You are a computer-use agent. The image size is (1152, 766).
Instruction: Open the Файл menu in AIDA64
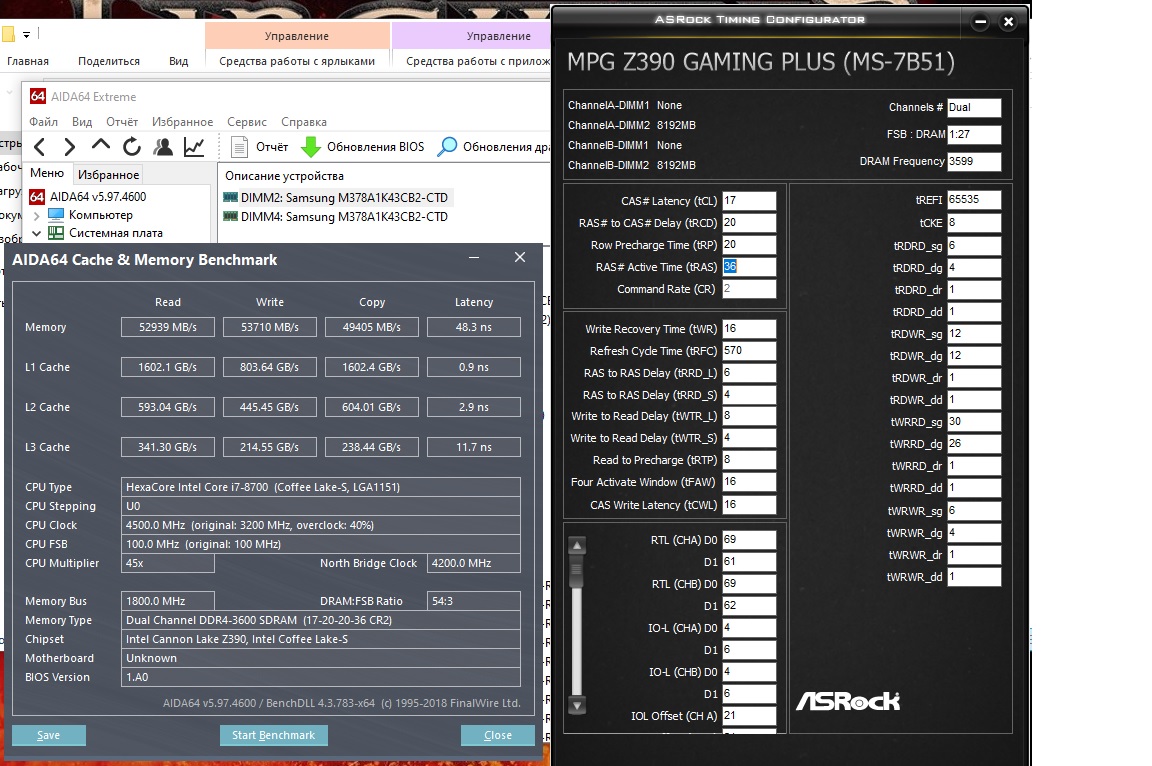point(43,122)
